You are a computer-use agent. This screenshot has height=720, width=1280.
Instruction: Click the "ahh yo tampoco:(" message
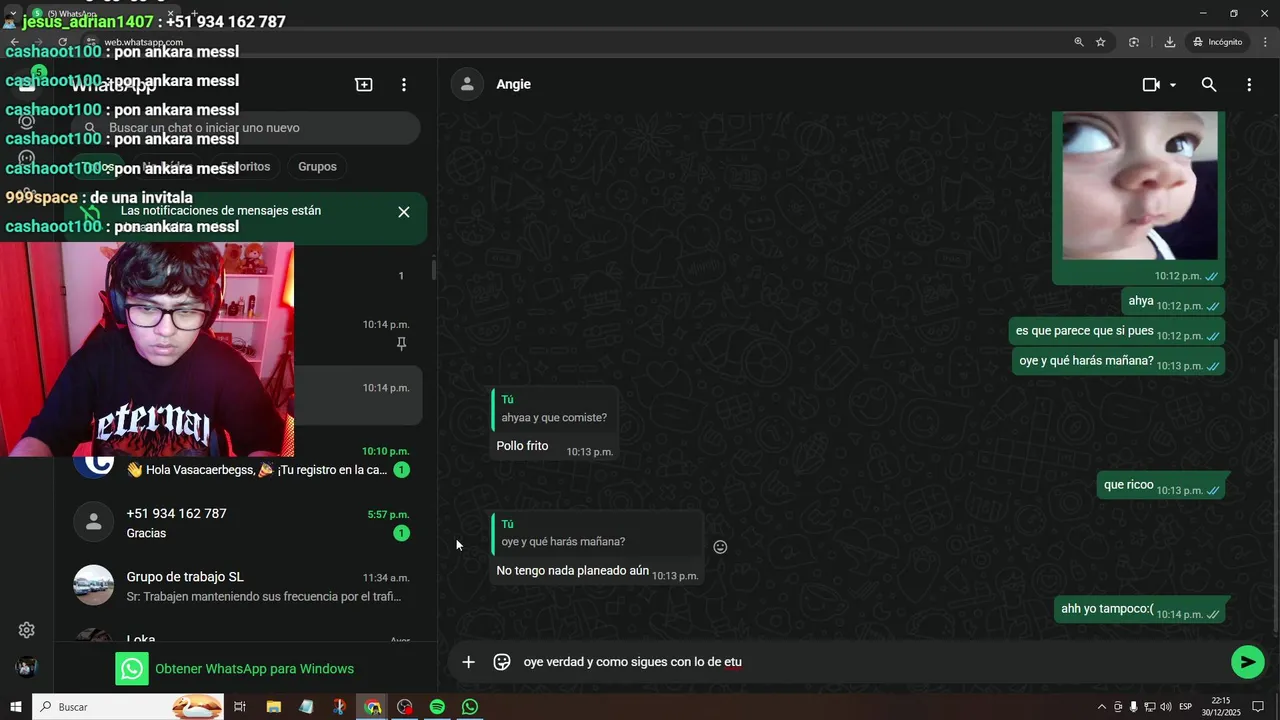[x=1140, y=609]
